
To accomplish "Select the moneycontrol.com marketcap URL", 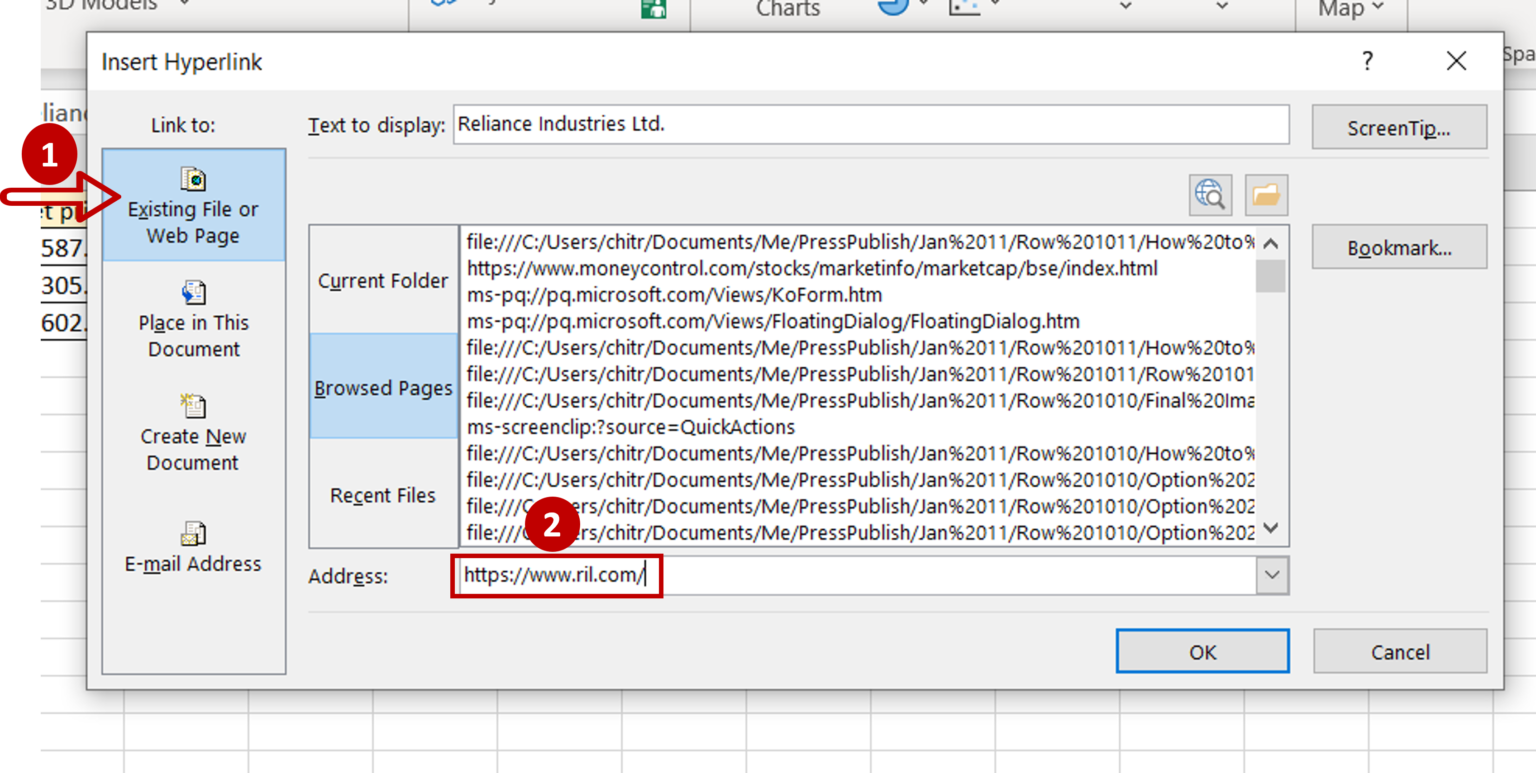I will pos(812,268).
